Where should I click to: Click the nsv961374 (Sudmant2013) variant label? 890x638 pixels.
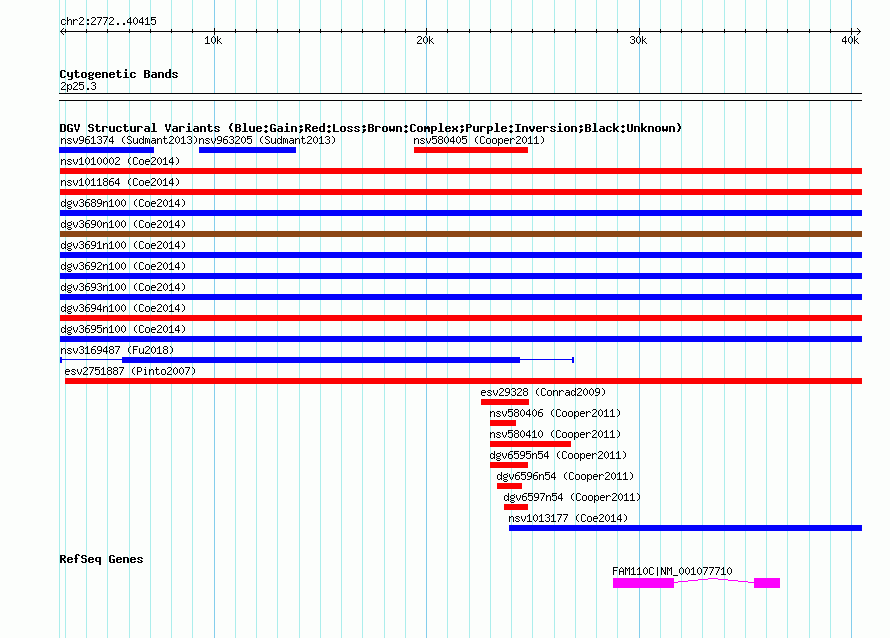click(x=128, y=140)
